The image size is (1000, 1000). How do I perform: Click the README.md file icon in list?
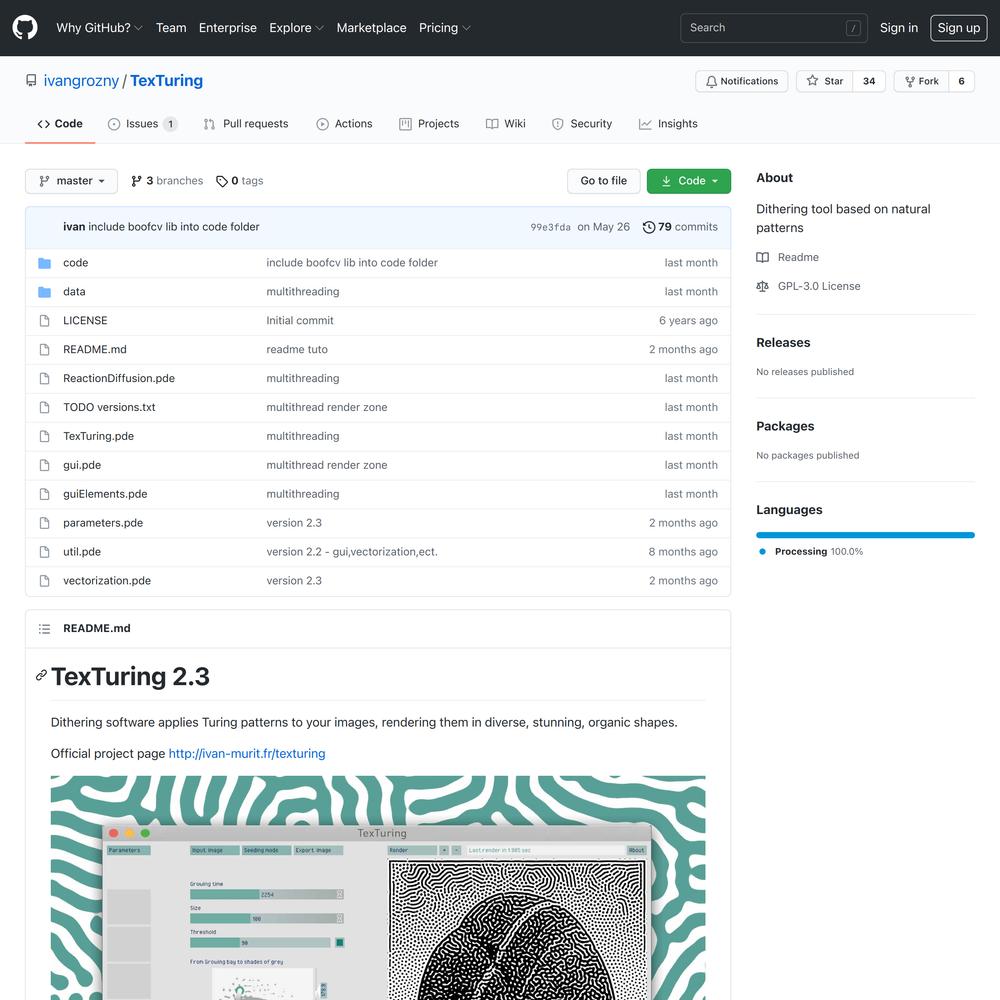[x=44, y=349]
